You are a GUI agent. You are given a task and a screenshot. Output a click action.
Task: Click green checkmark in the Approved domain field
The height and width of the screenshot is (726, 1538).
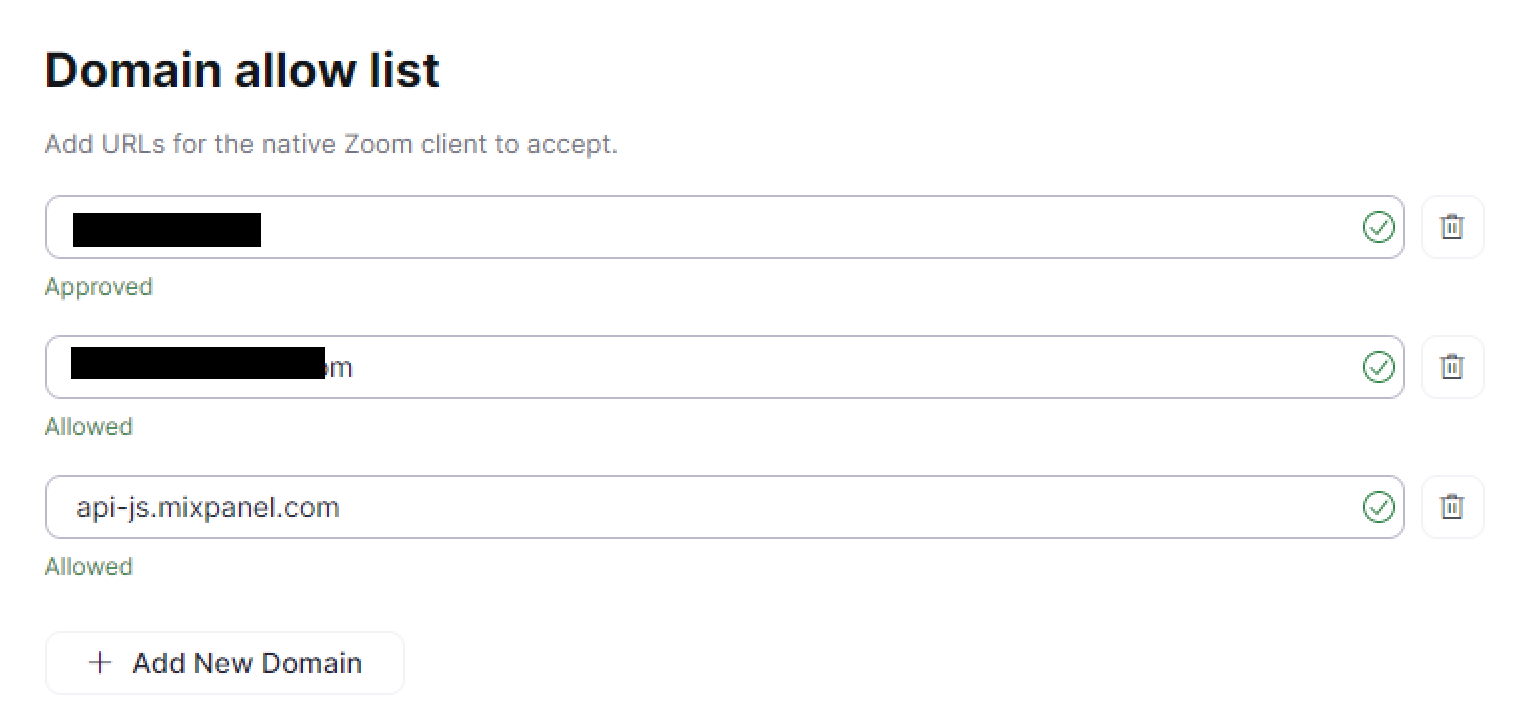[1378, 227]
